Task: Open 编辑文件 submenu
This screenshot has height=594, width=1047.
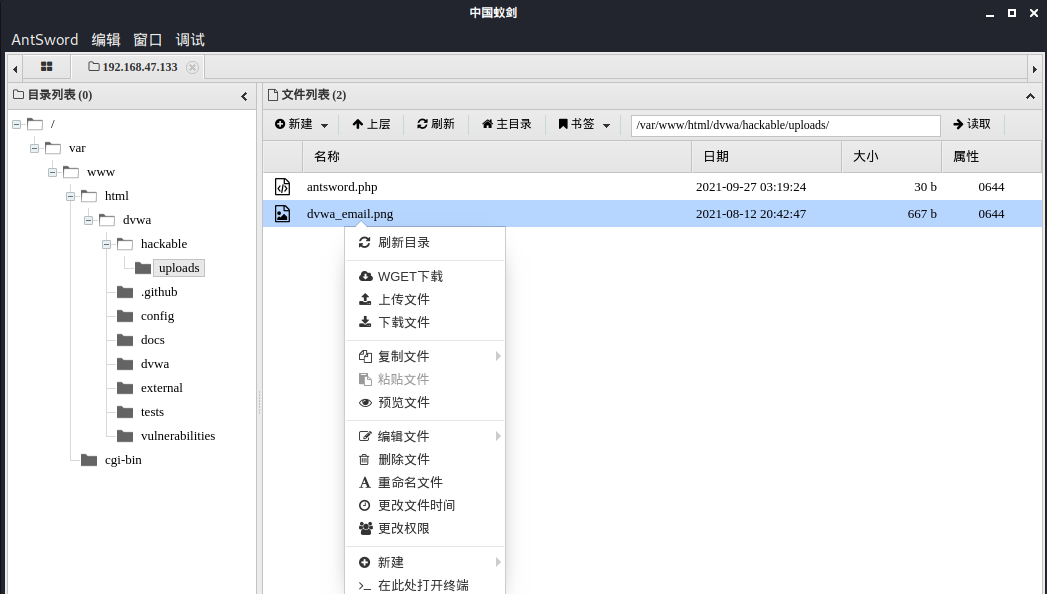Action: 425,436
